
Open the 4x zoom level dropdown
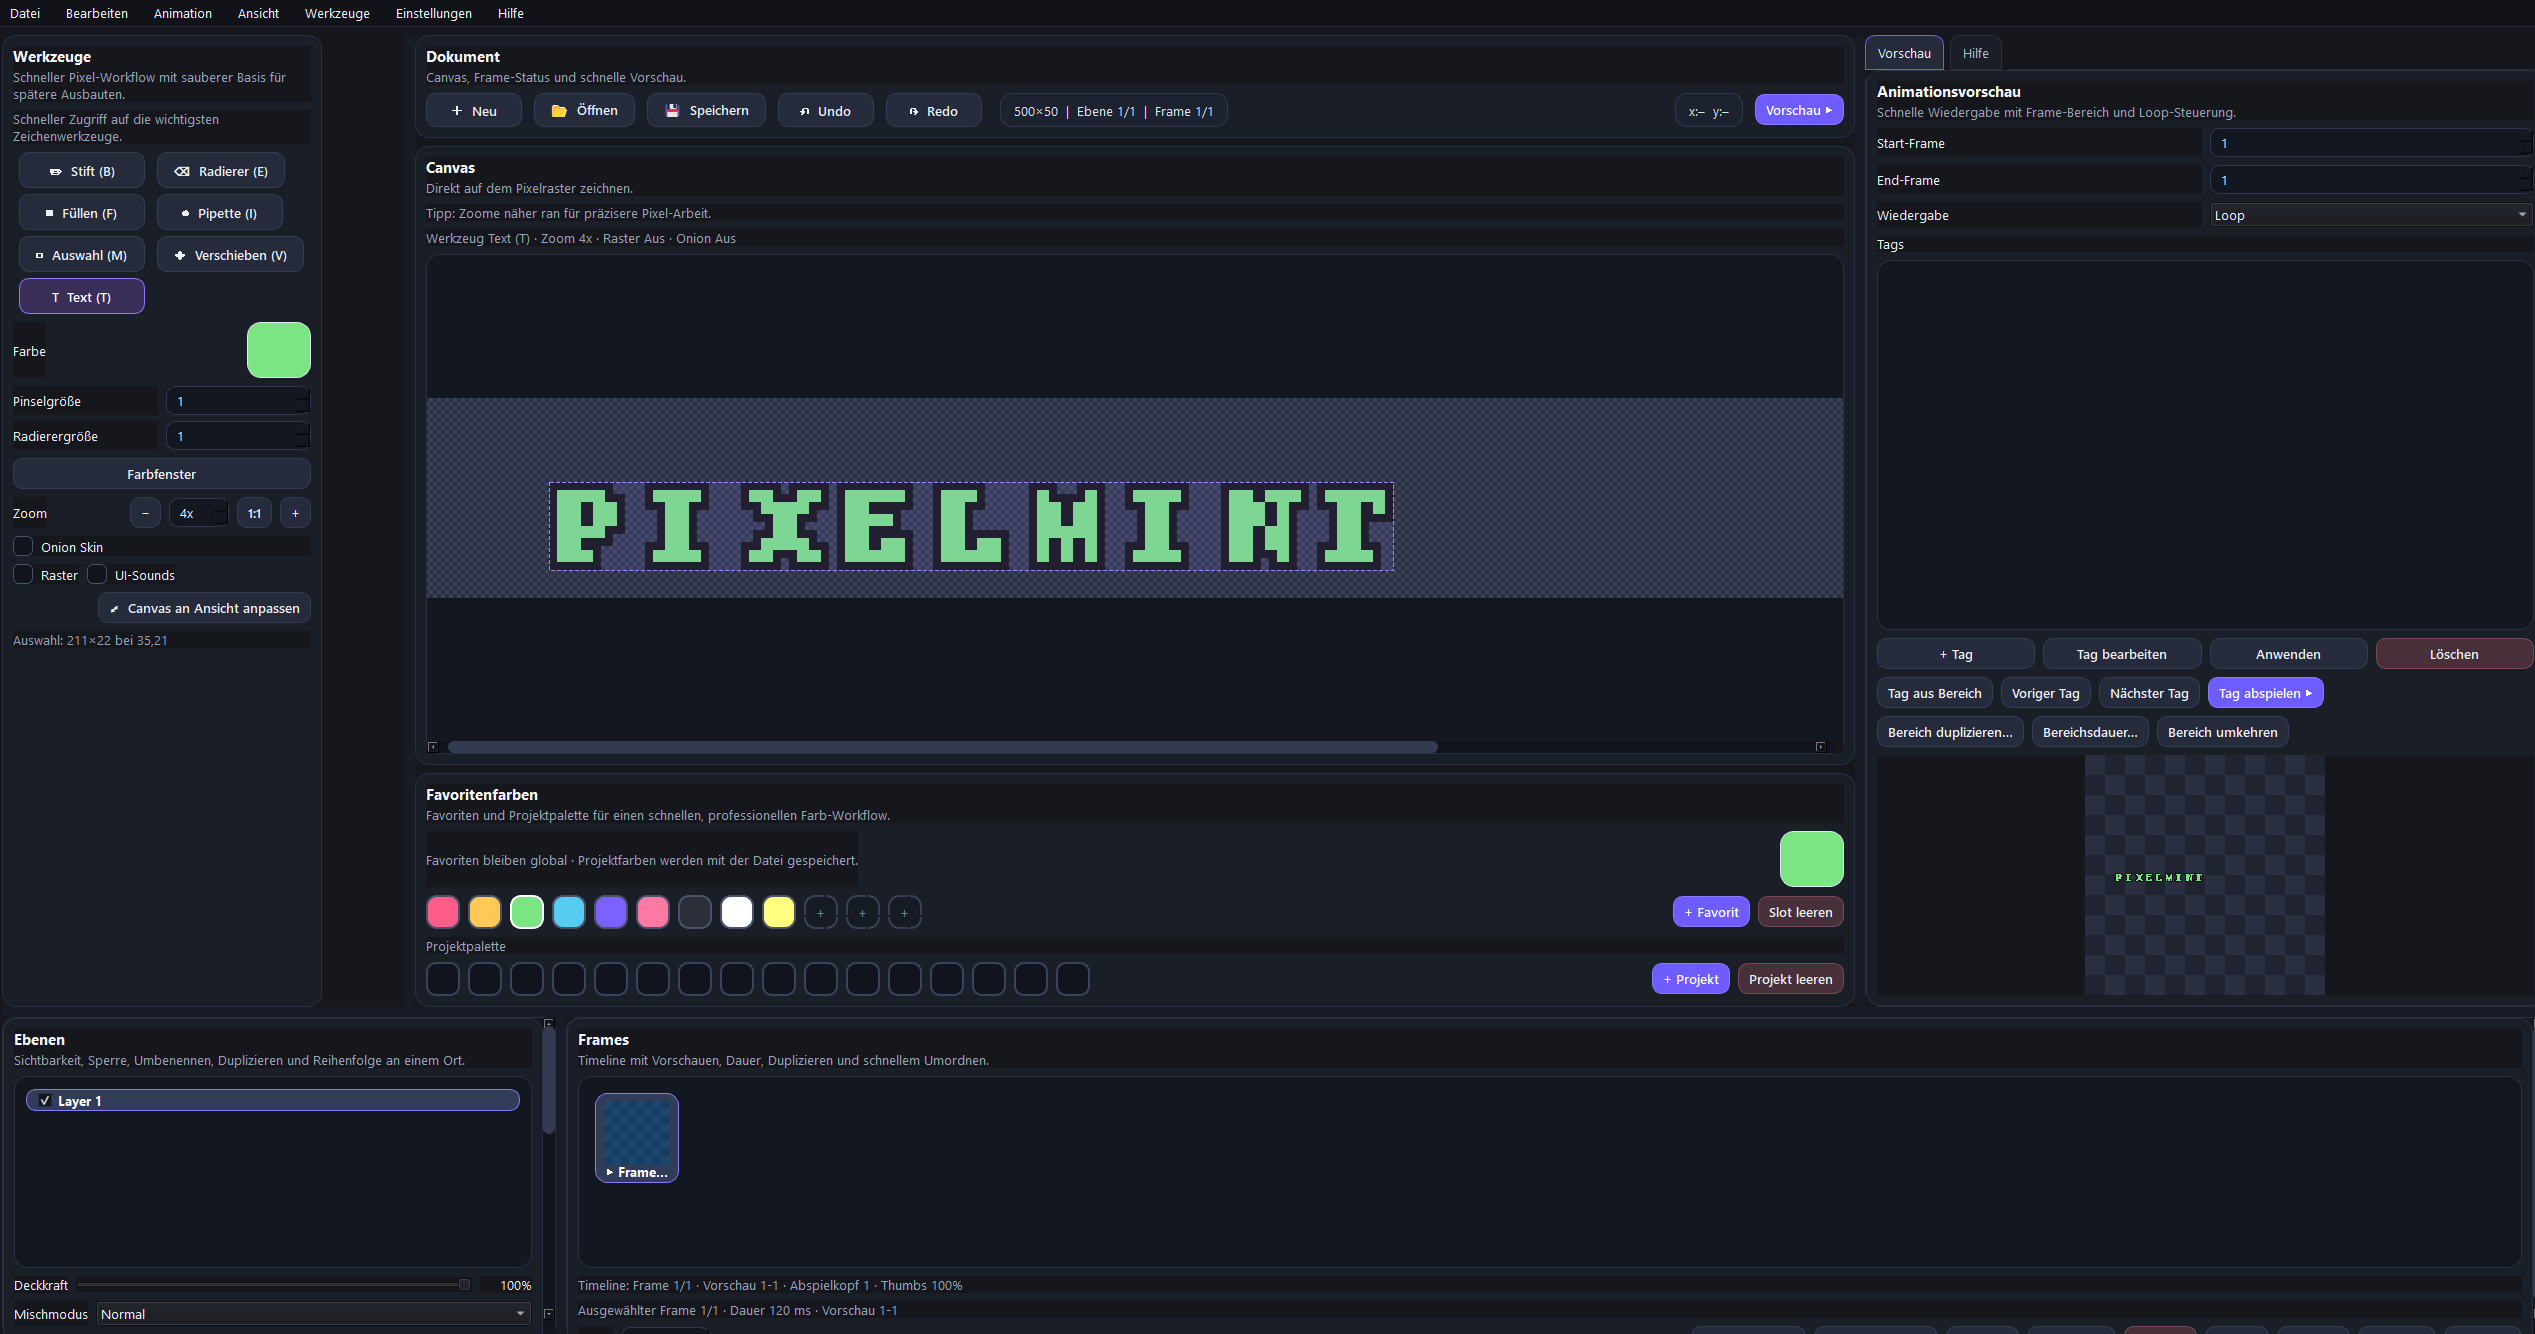(198, 513)
